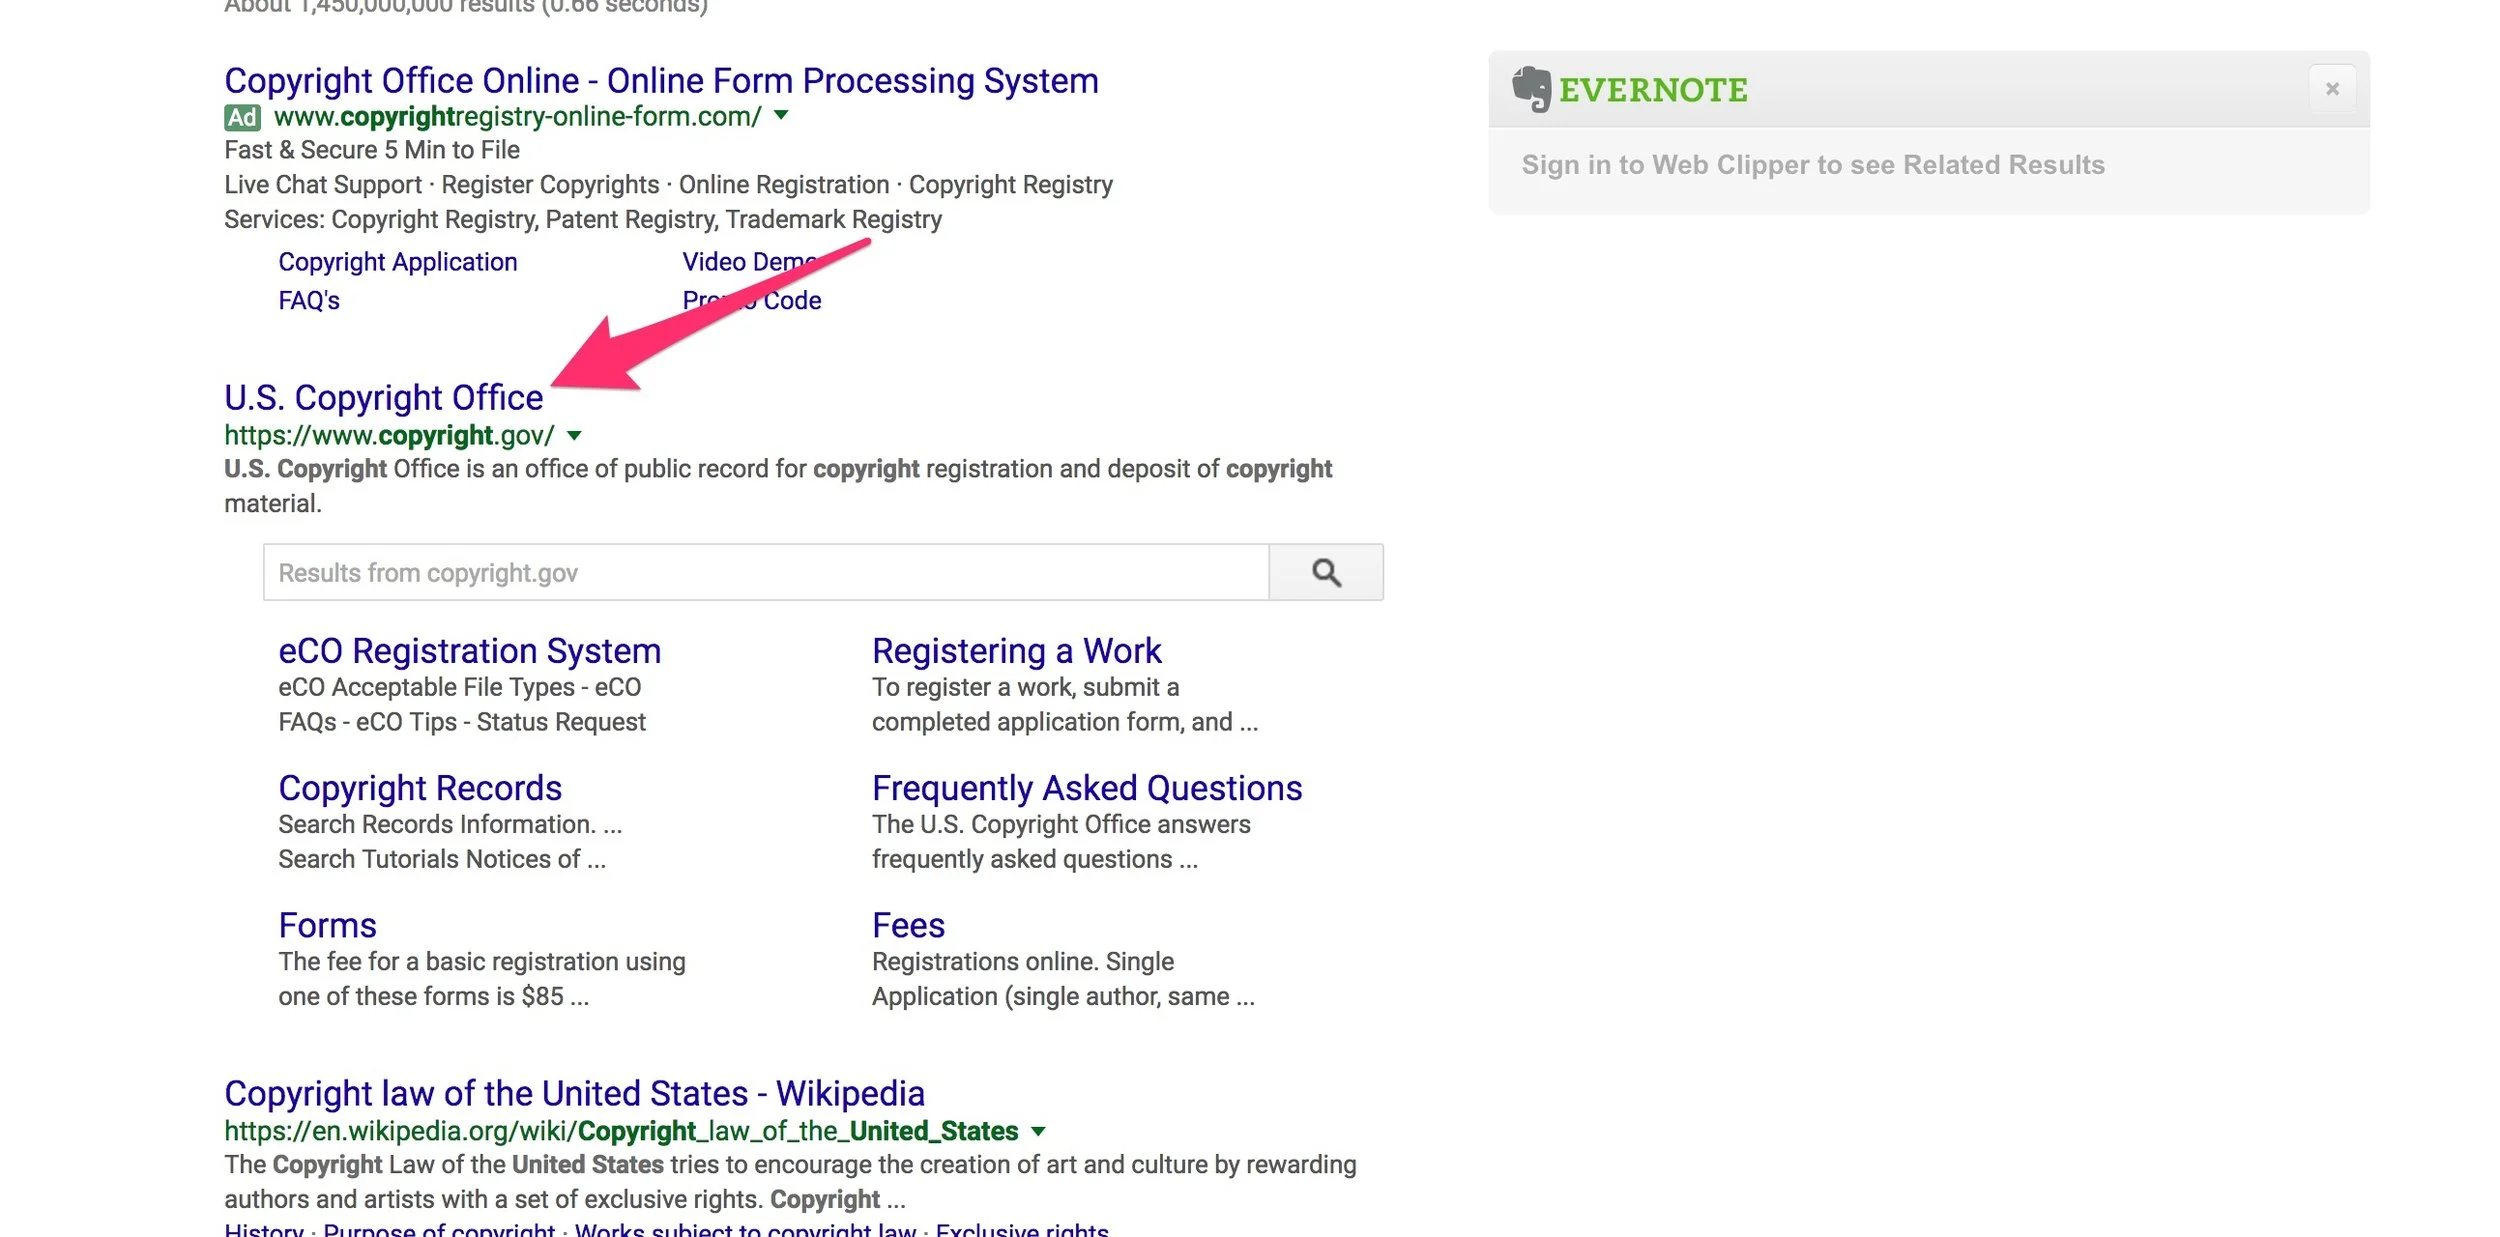The height and width of the screenshot is (1237, 2500).
Task: Expand dropdown arrow next to Wikipedia URL
Action: click(1038, 1131)
